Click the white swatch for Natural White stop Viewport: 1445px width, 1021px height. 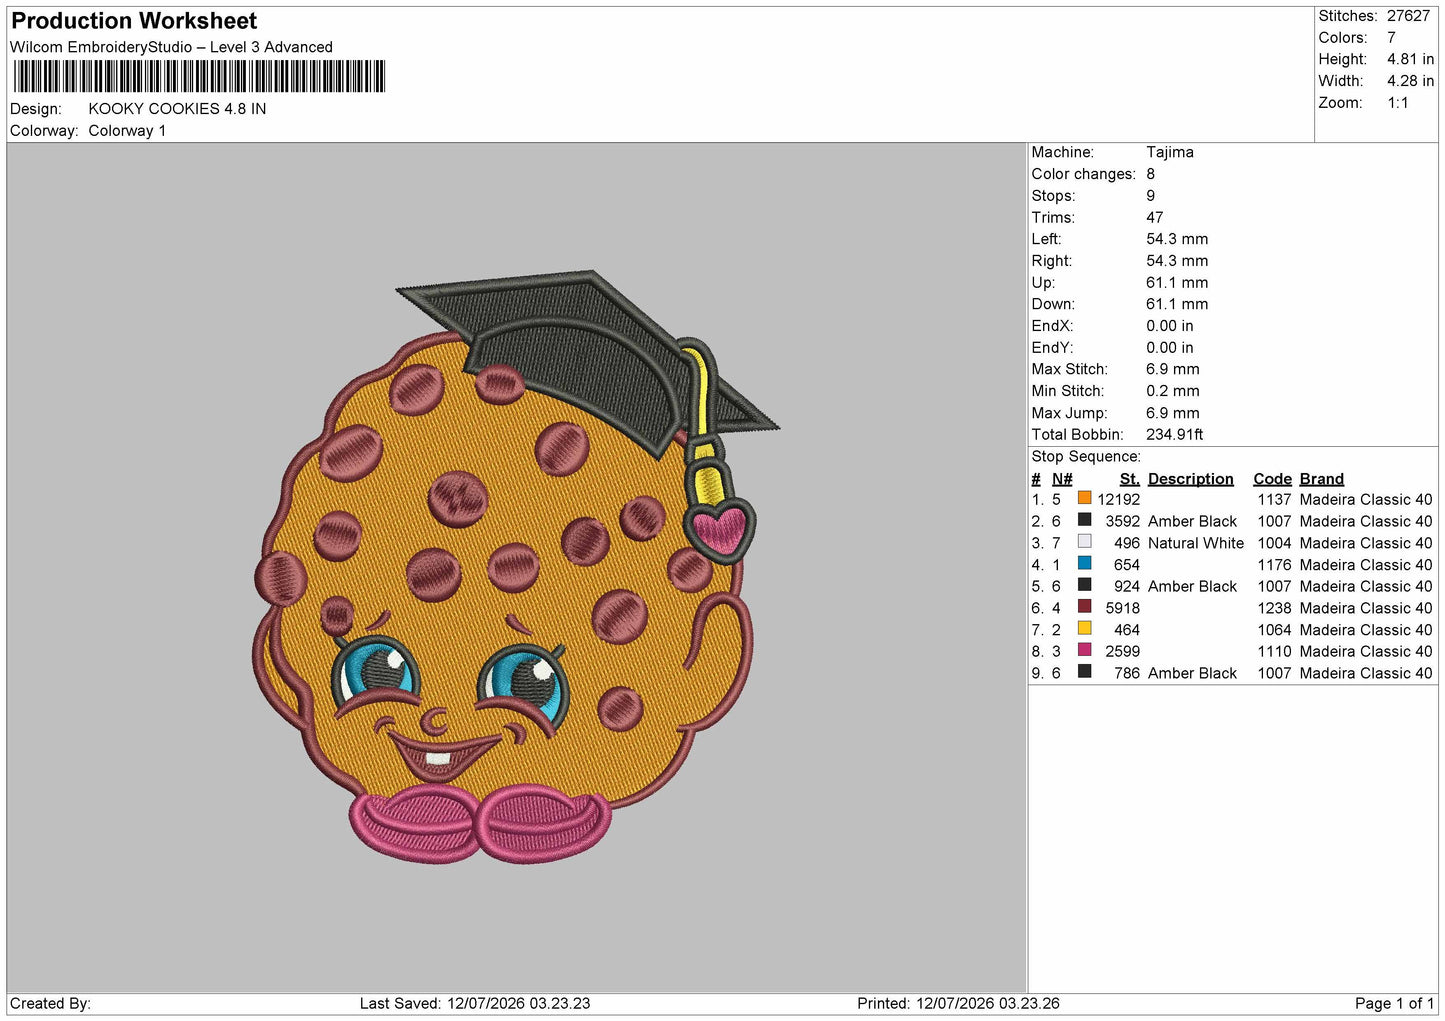[x=1084, y=541]
